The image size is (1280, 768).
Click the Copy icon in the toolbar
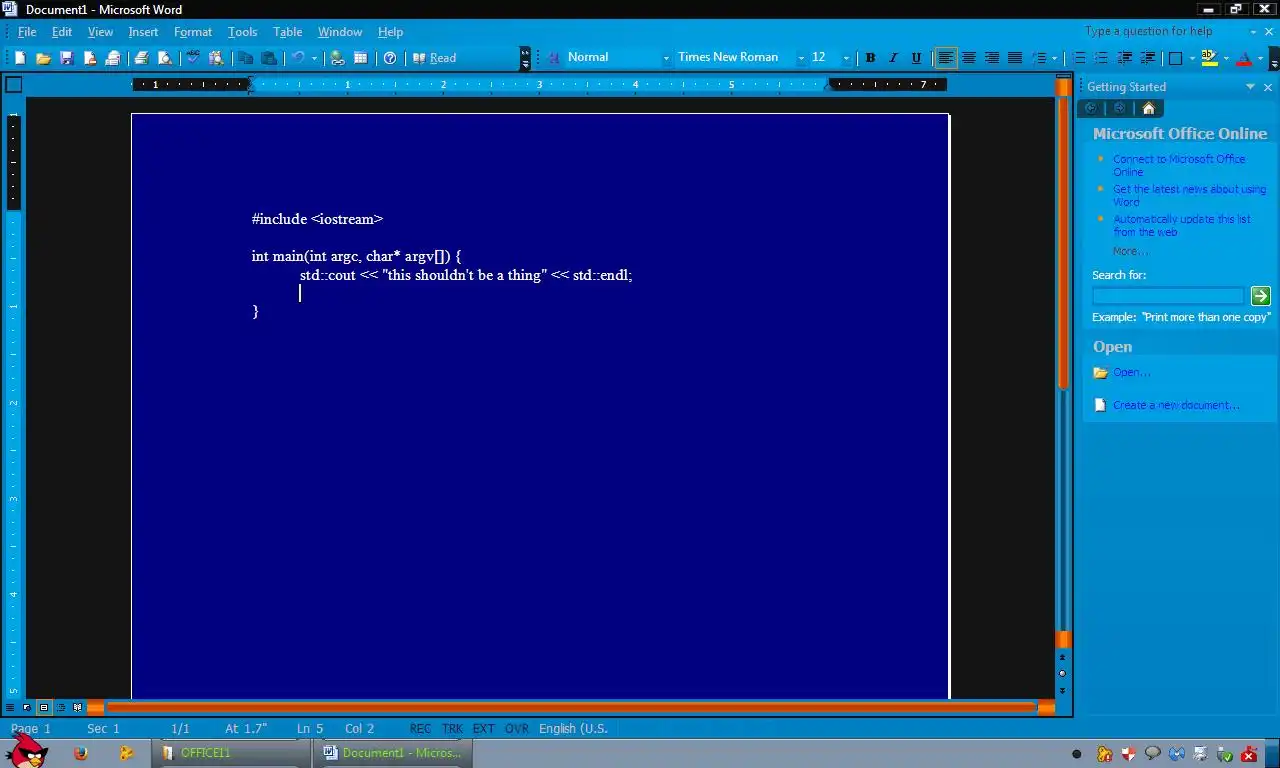pyautogui.click(x=245, y=58)
